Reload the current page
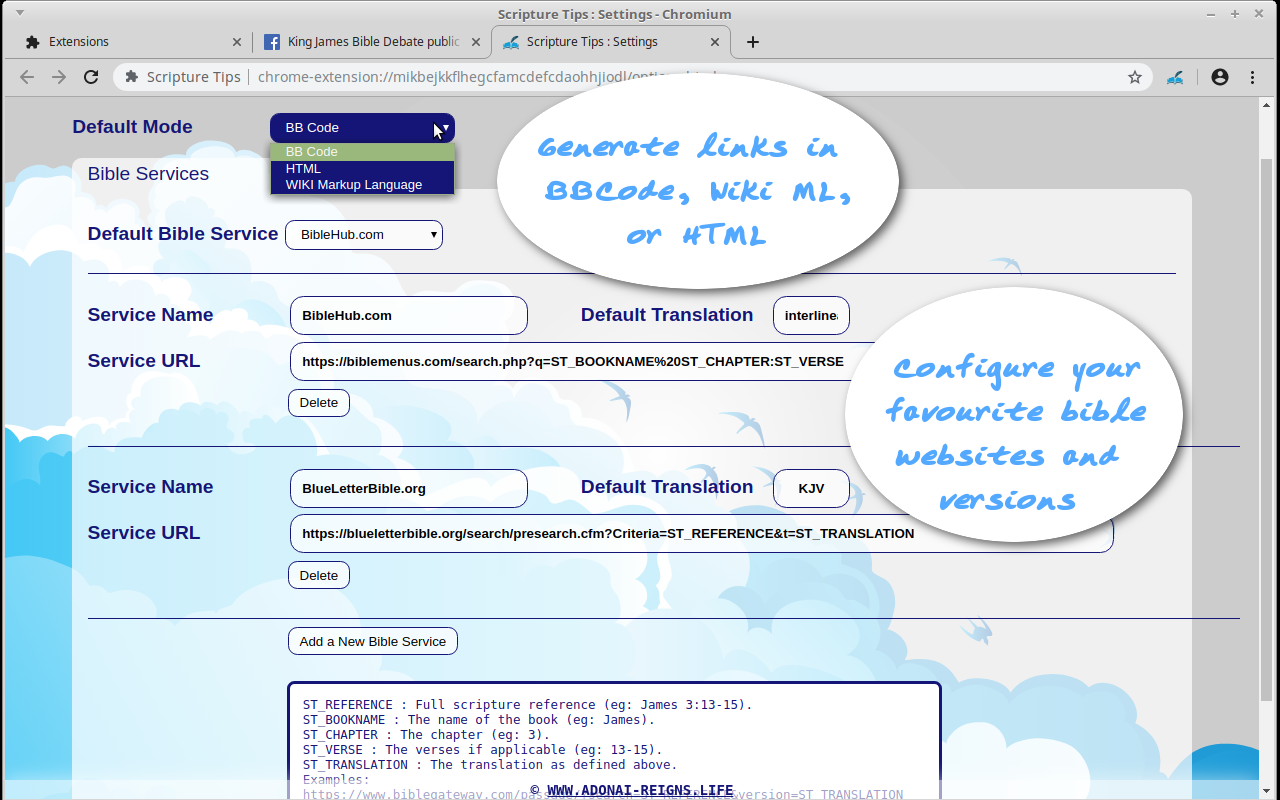The height and width of the screenshot is (800, 1280). coord(91,77)
